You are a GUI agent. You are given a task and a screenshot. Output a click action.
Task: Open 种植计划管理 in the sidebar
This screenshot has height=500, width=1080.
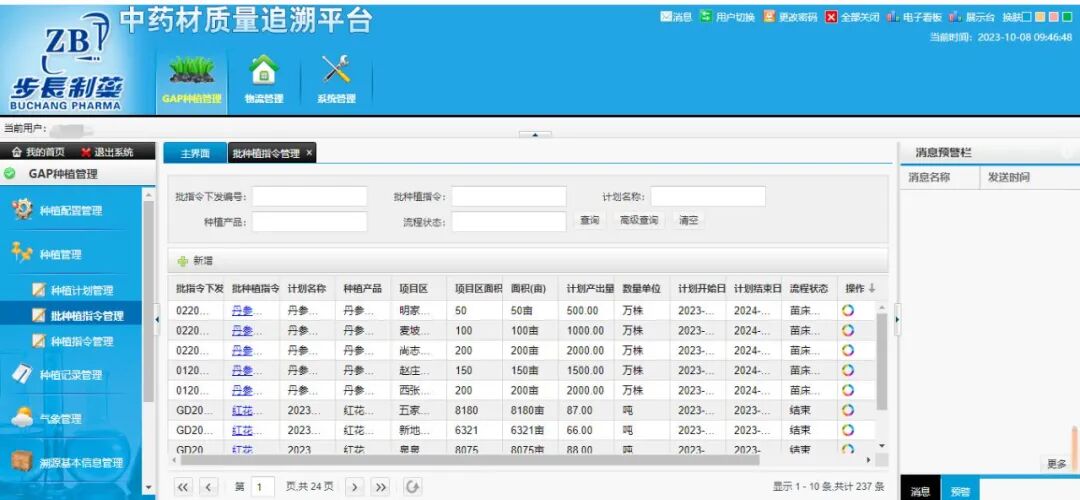coord(82,291)
